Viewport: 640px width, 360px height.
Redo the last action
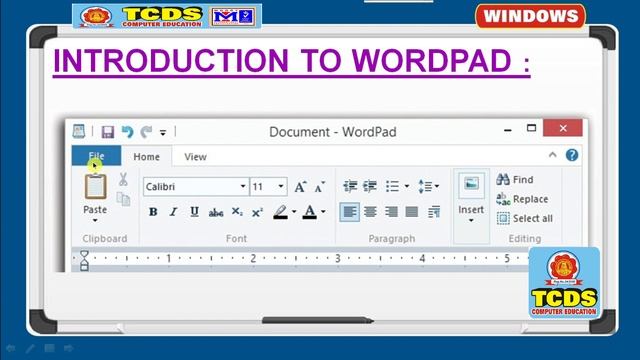[x=146, y=132]
